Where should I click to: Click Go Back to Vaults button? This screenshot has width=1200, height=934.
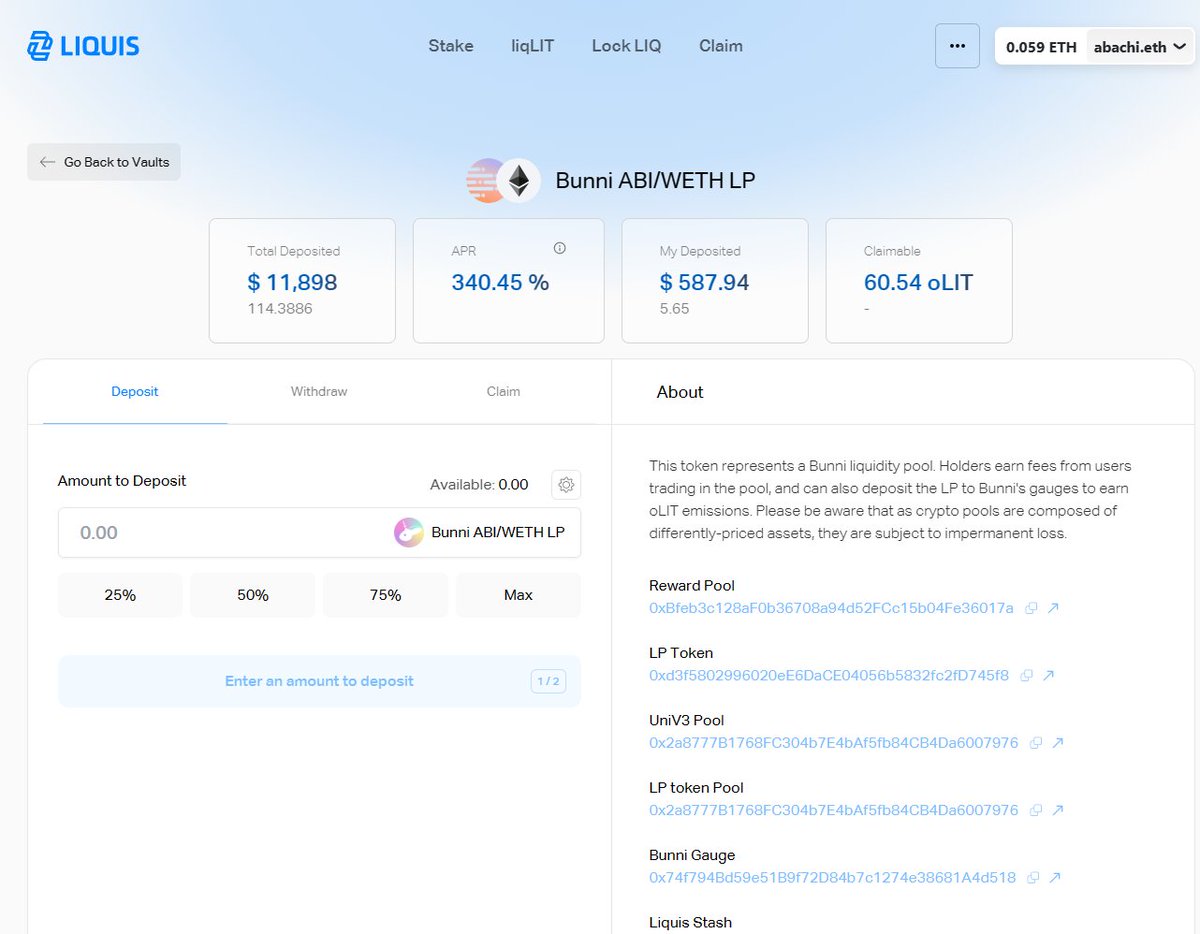tap(104, 162)
